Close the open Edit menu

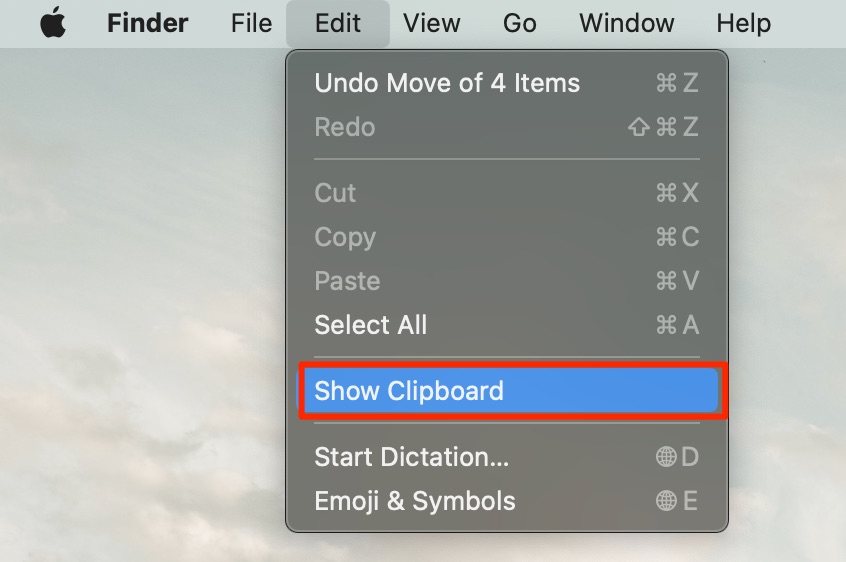point(338,23)
